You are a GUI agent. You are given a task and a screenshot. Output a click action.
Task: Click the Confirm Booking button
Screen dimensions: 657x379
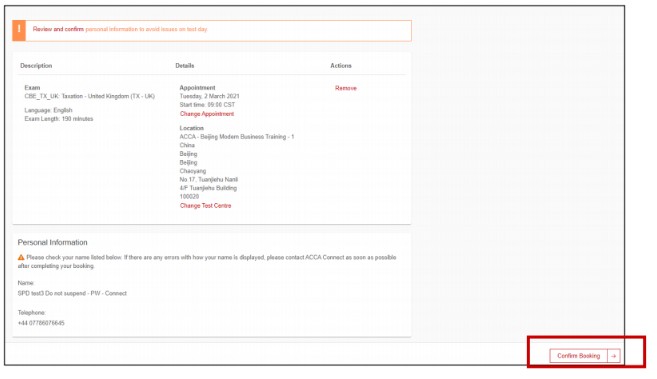(x=579, y=356)
